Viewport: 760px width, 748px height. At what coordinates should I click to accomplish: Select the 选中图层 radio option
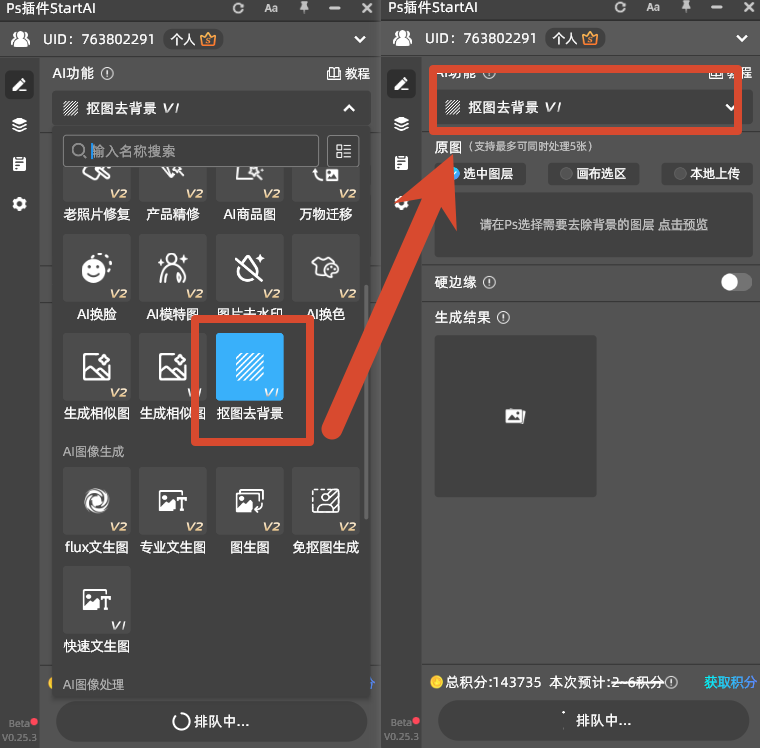[x=481, y=174]
